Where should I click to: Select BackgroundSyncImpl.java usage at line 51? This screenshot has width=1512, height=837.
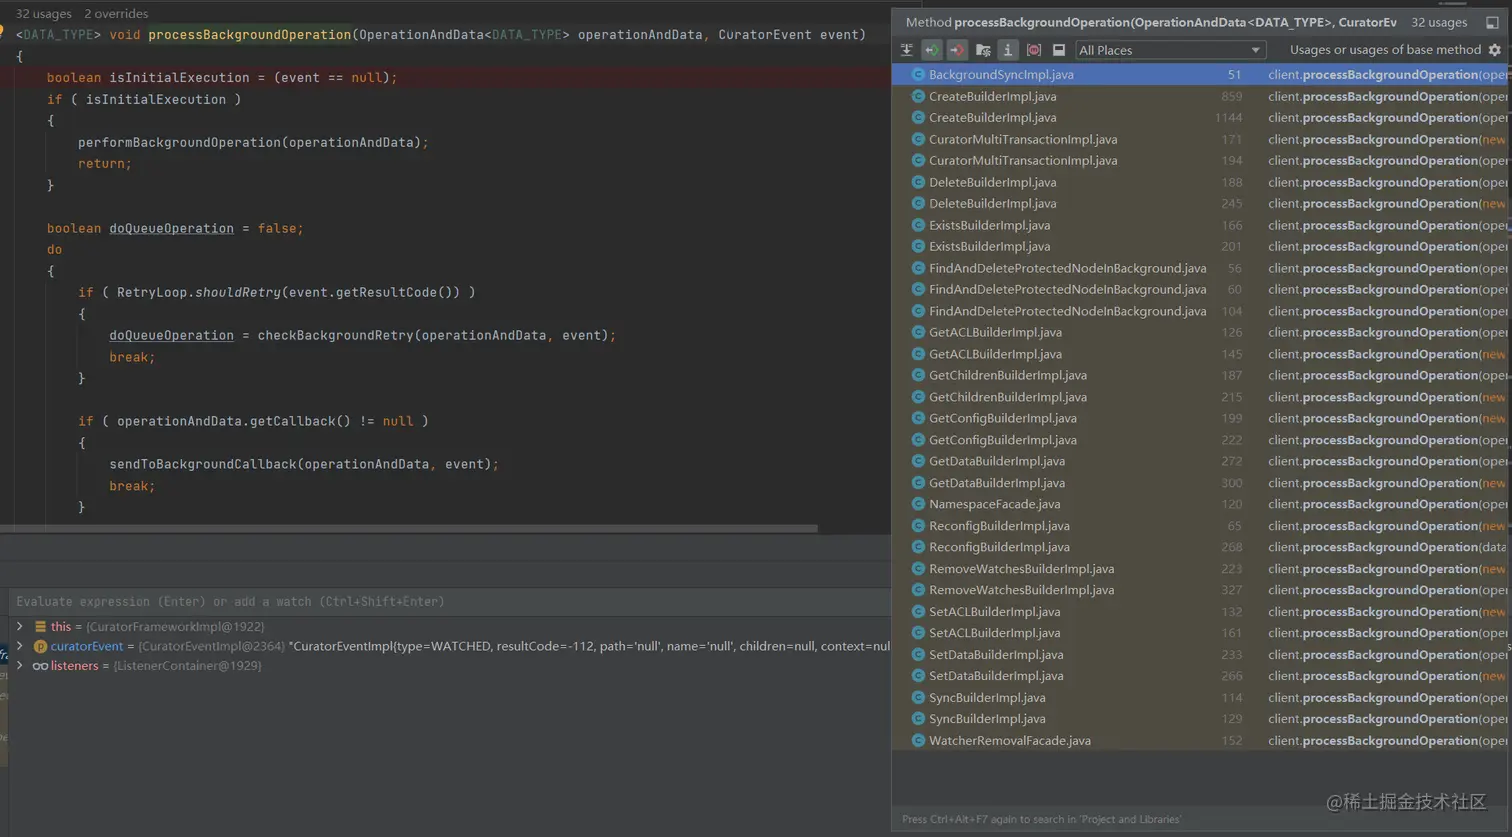(x=1201, y=75)
